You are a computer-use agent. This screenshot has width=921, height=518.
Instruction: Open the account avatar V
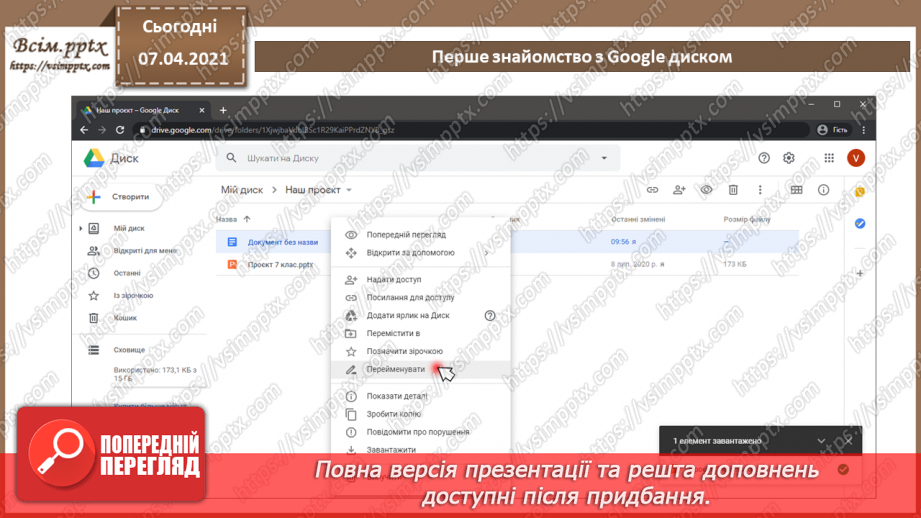coord(855,158)
